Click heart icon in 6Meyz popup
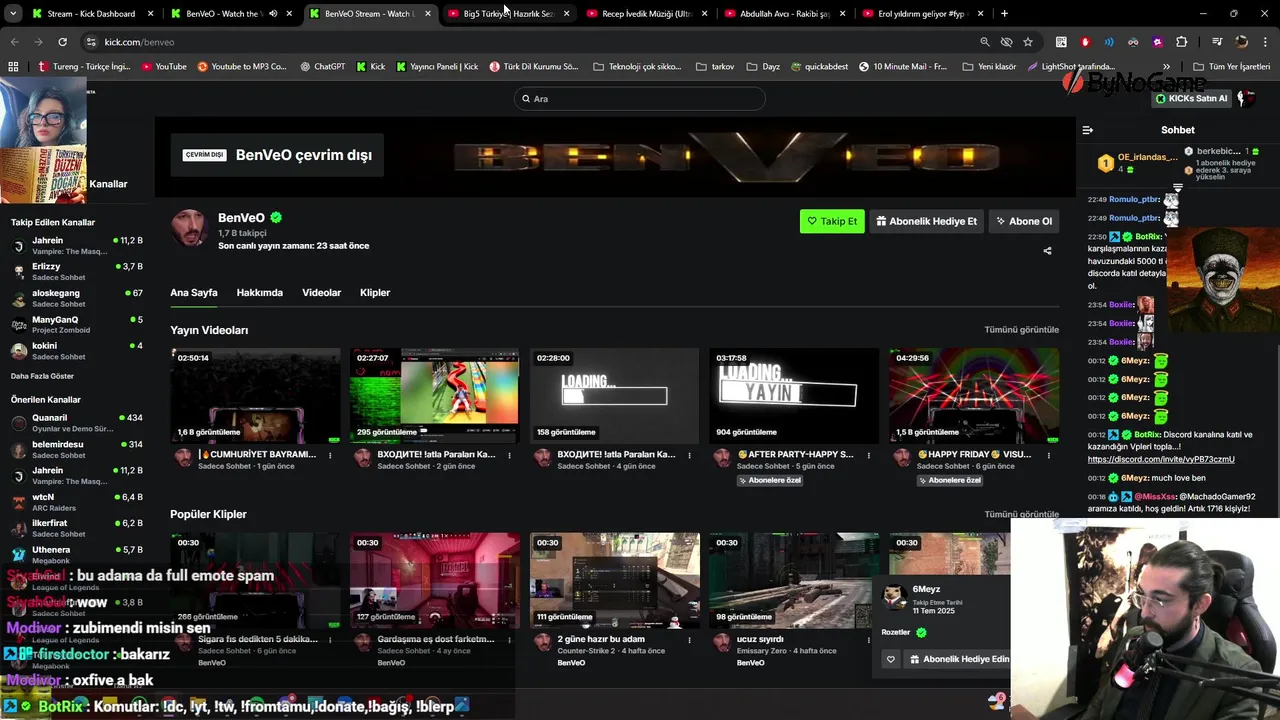Image resolution: width=1280 pixels, height=720 pixels. coord(890,659)
